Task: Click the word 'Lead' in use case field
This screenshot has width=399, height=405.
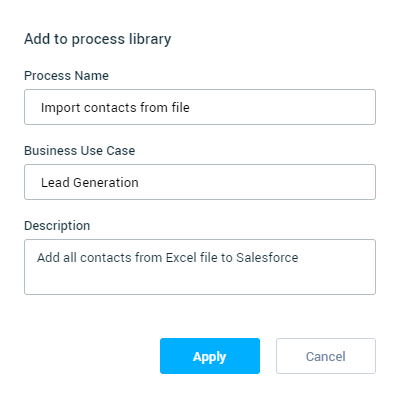Action: click(55, 183)
